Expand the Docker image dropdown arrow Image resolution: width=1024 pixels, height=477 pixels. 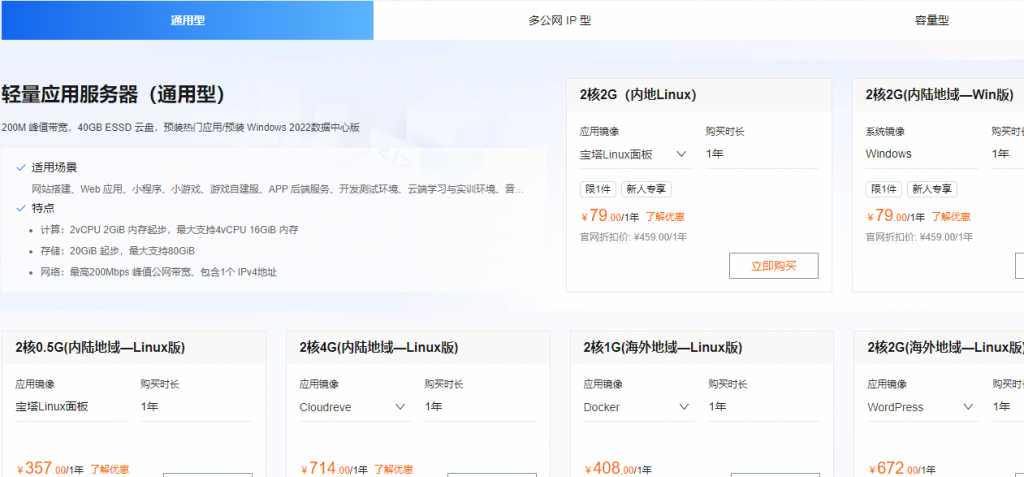tap(684, 407)
